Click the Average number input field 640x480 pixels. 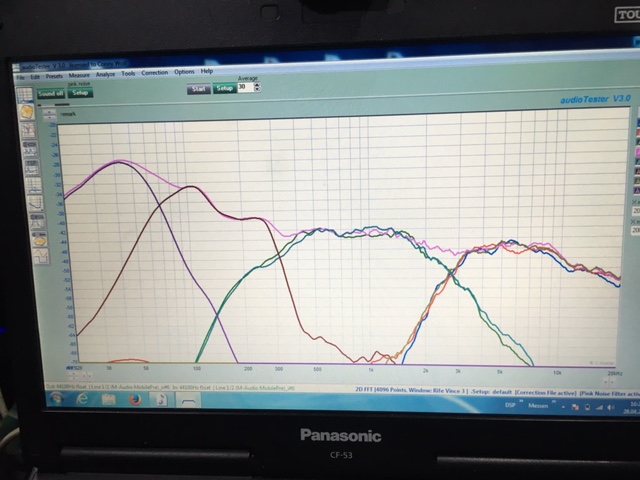pyautogui.click(x=243, y=88)
